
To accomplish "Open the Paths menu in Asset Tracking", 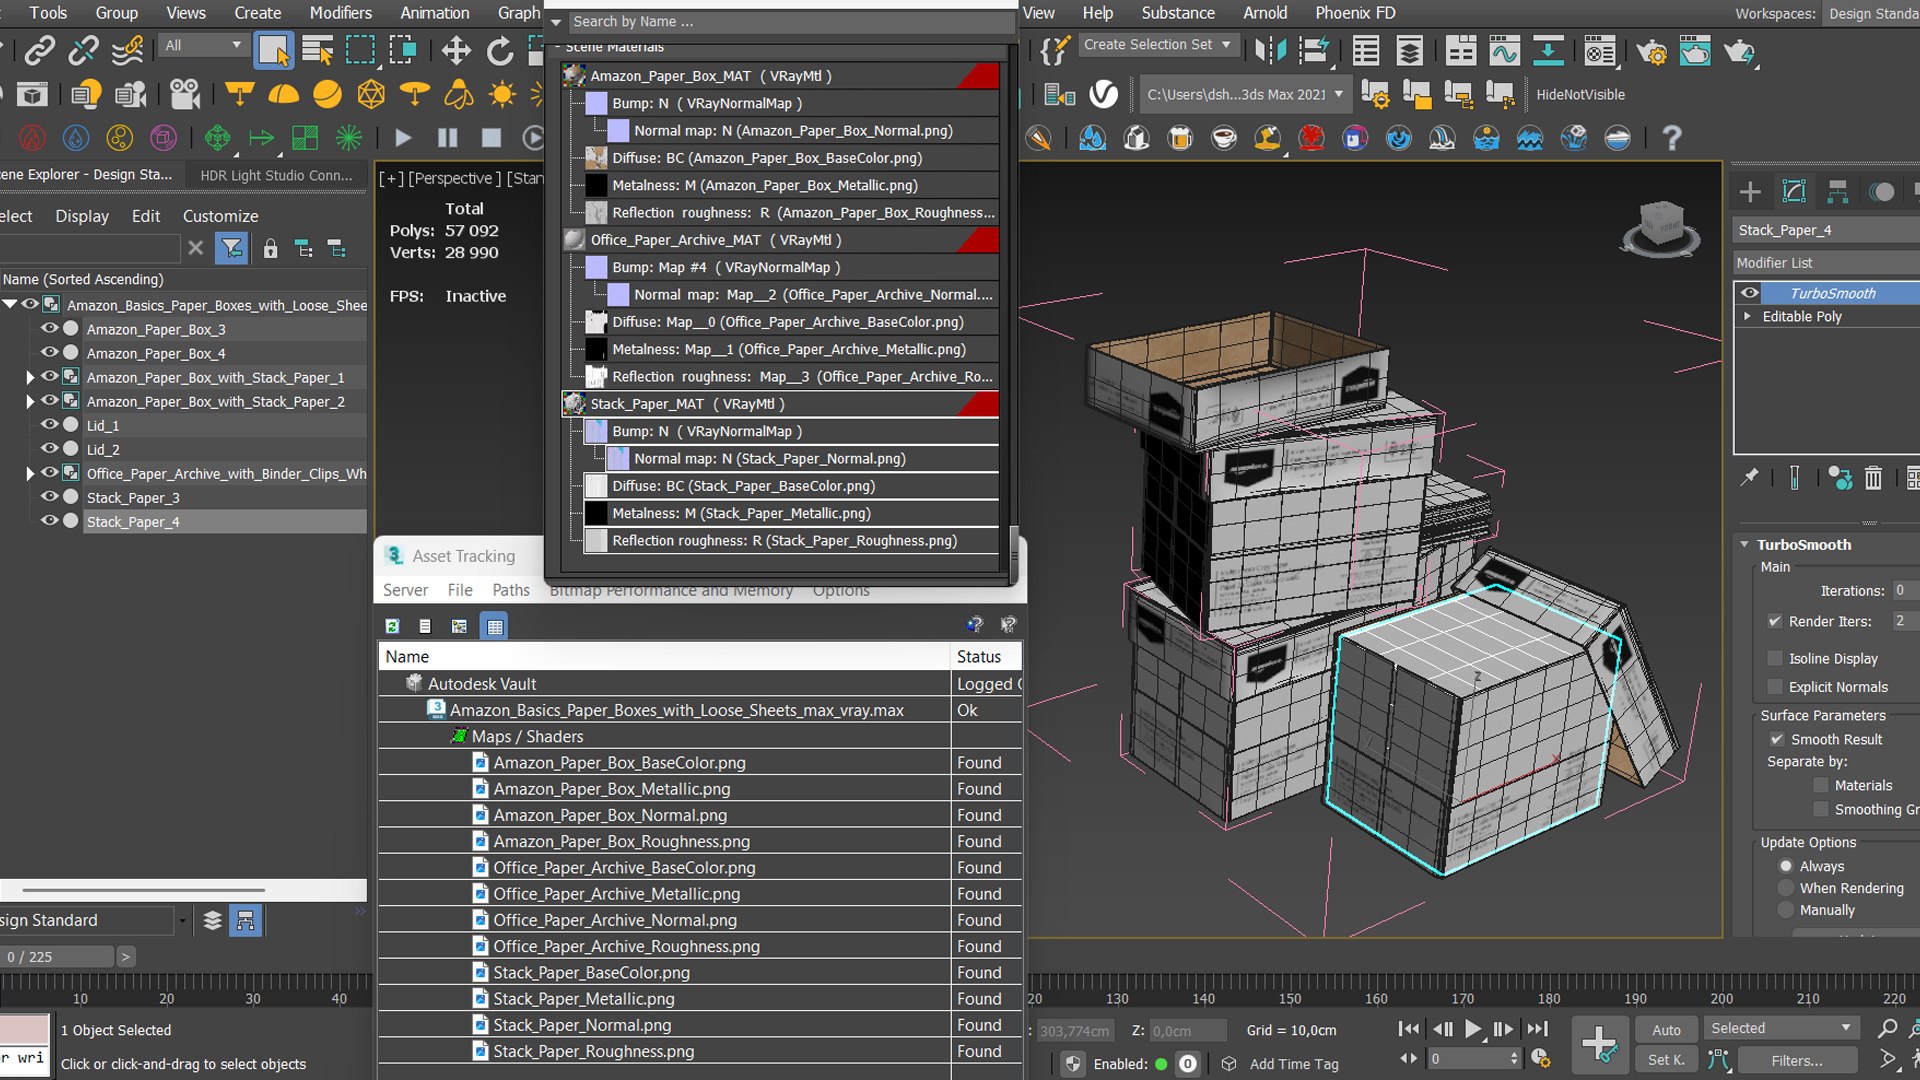I will coord(511,590).
